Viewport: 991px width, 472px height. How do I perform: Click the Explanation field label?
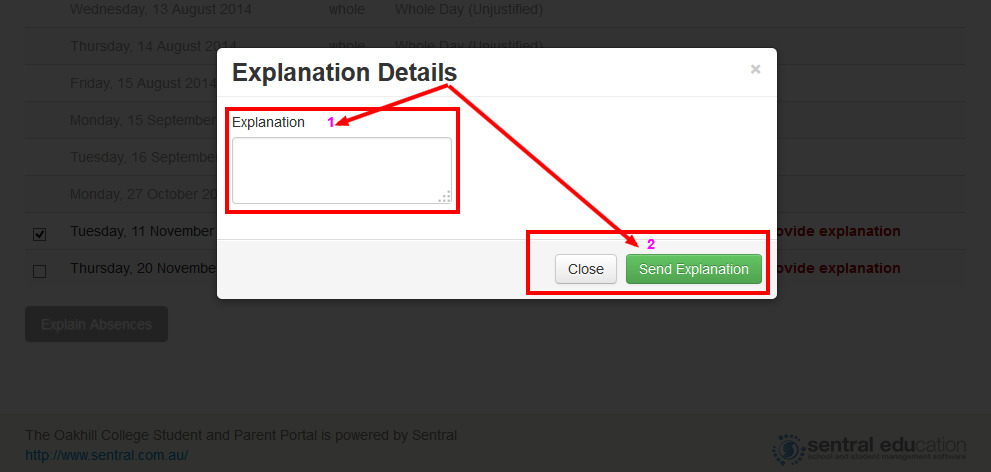(268, 123)
